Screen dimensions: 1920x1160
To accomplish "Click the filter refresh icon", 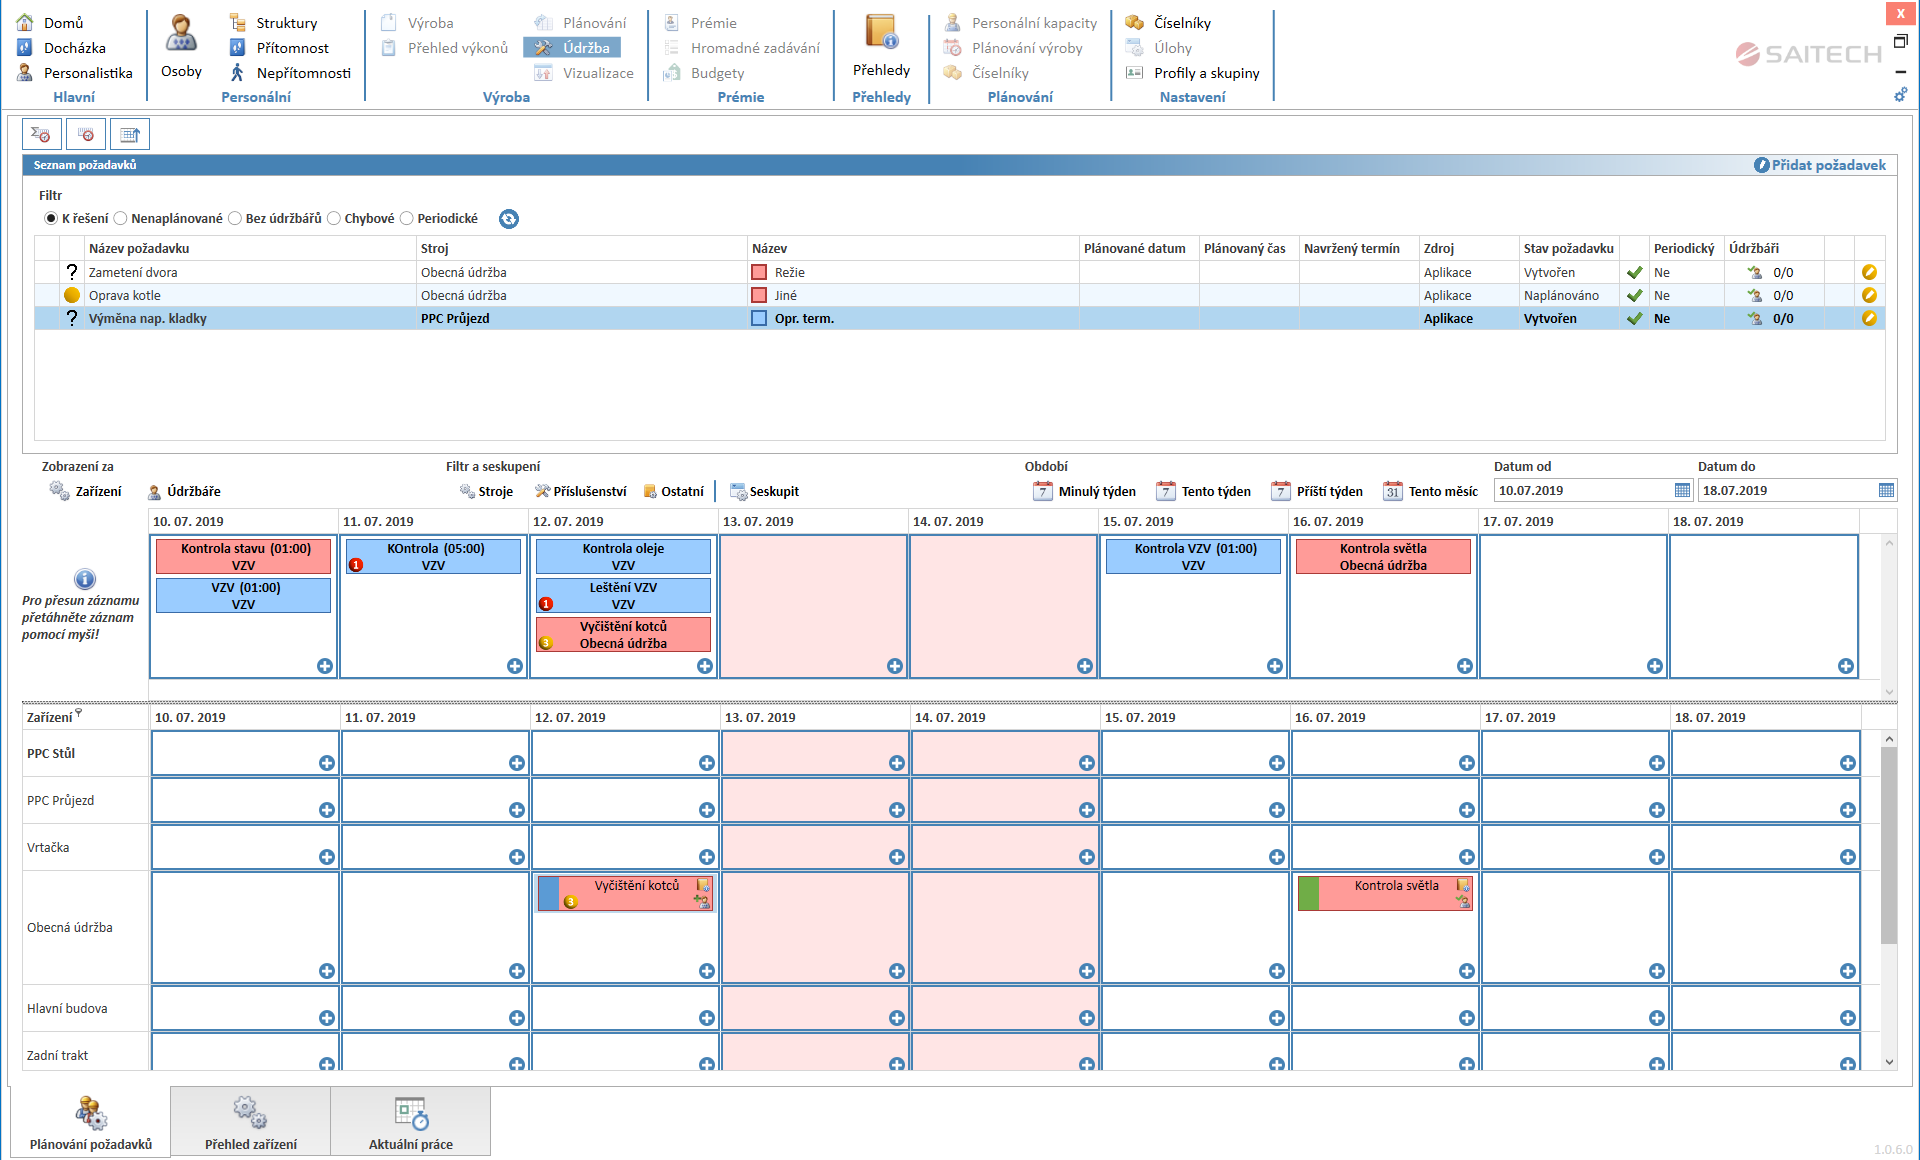I will tap(509, 219).
